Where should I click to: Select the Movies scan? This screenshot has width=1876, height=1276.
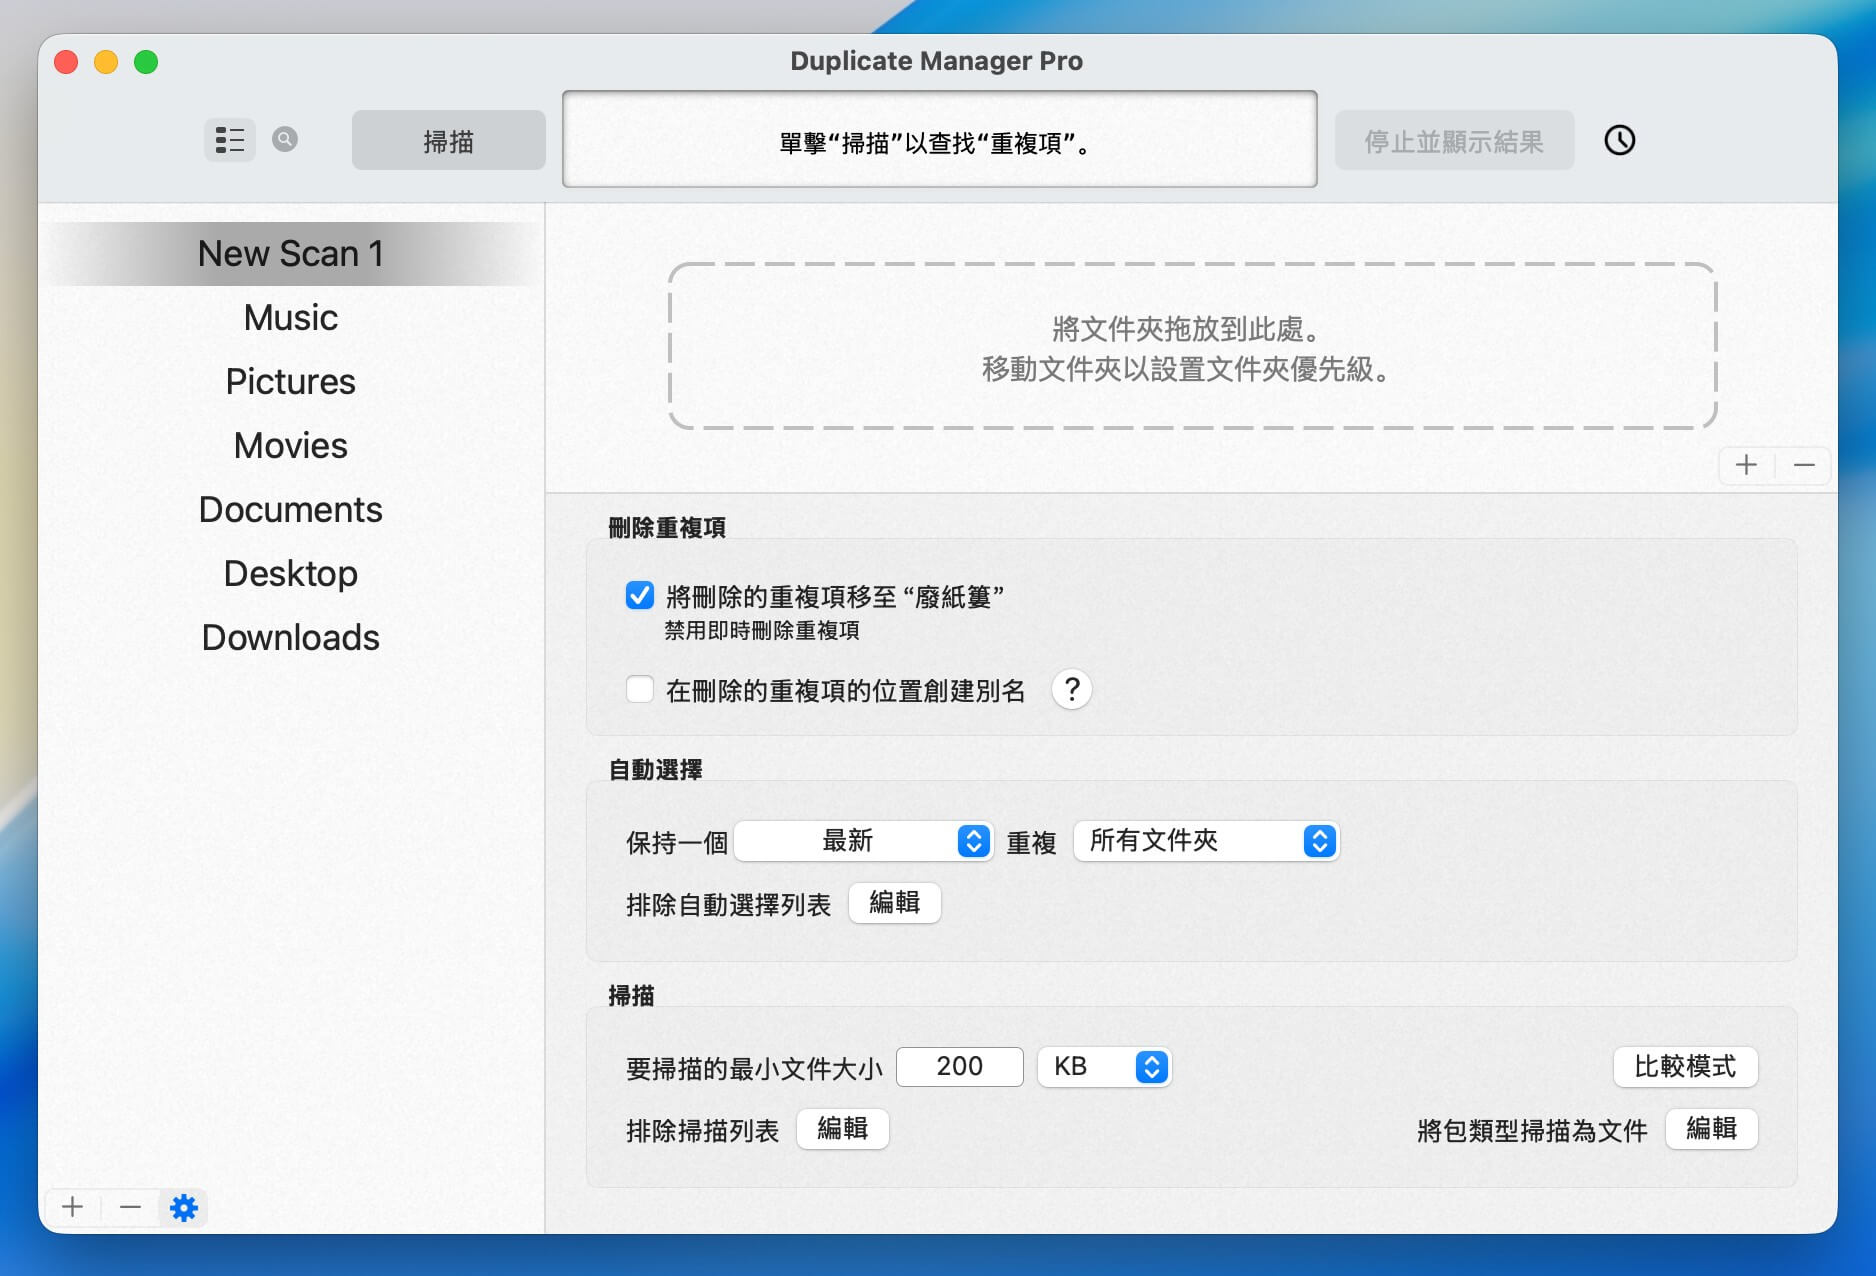(x=291, y=446)
